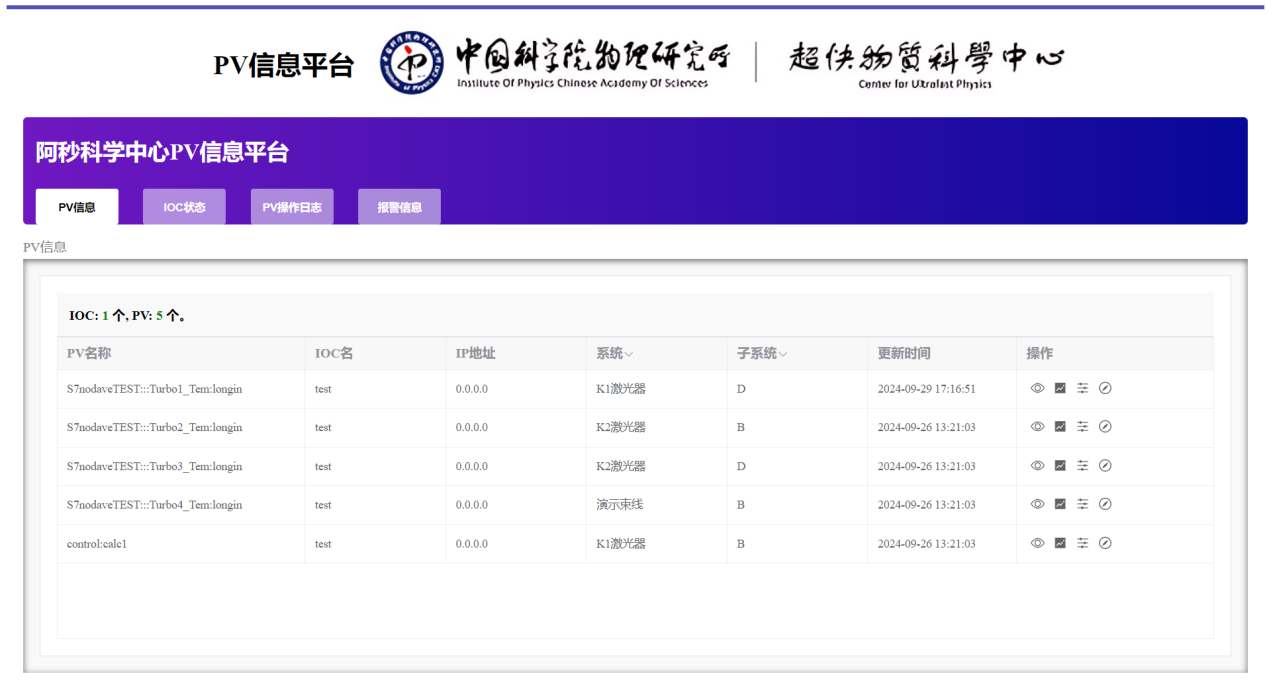Viewport: 1267px width, 688px height.
Task: Click IP 0.0.0.0 in control:calc1 row
Action: click(x=472, y=544)
